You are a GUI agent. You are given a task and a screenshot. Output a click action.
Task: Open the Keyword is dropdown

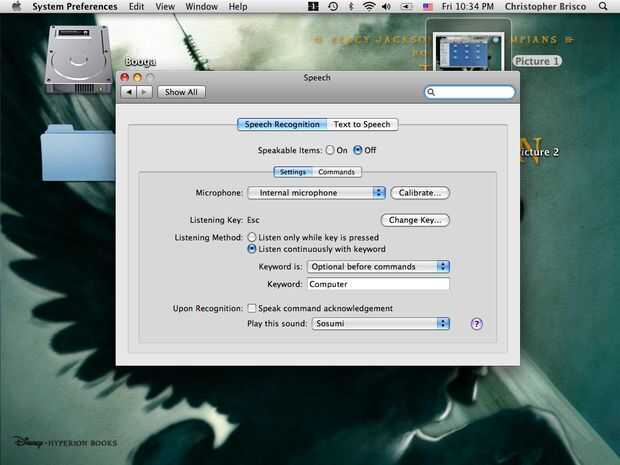click(378, 267)
